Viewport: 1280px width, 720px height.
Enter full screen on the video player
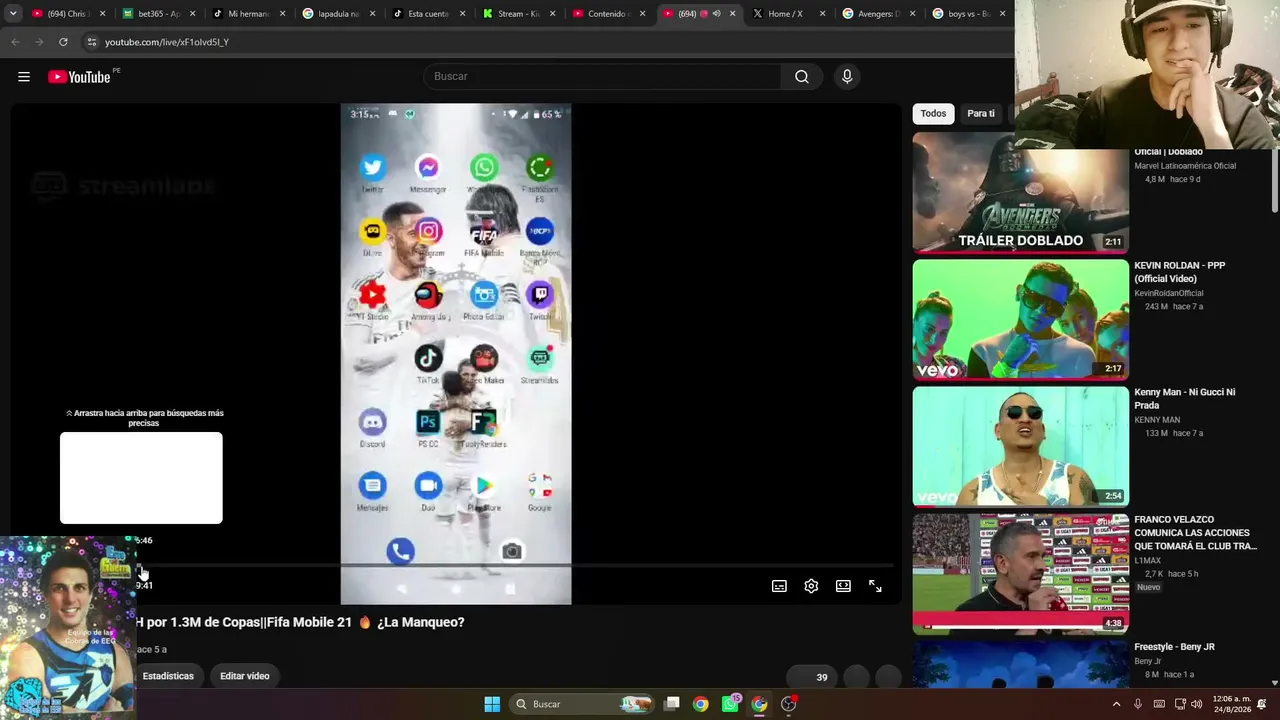click(x=875, y=586)
